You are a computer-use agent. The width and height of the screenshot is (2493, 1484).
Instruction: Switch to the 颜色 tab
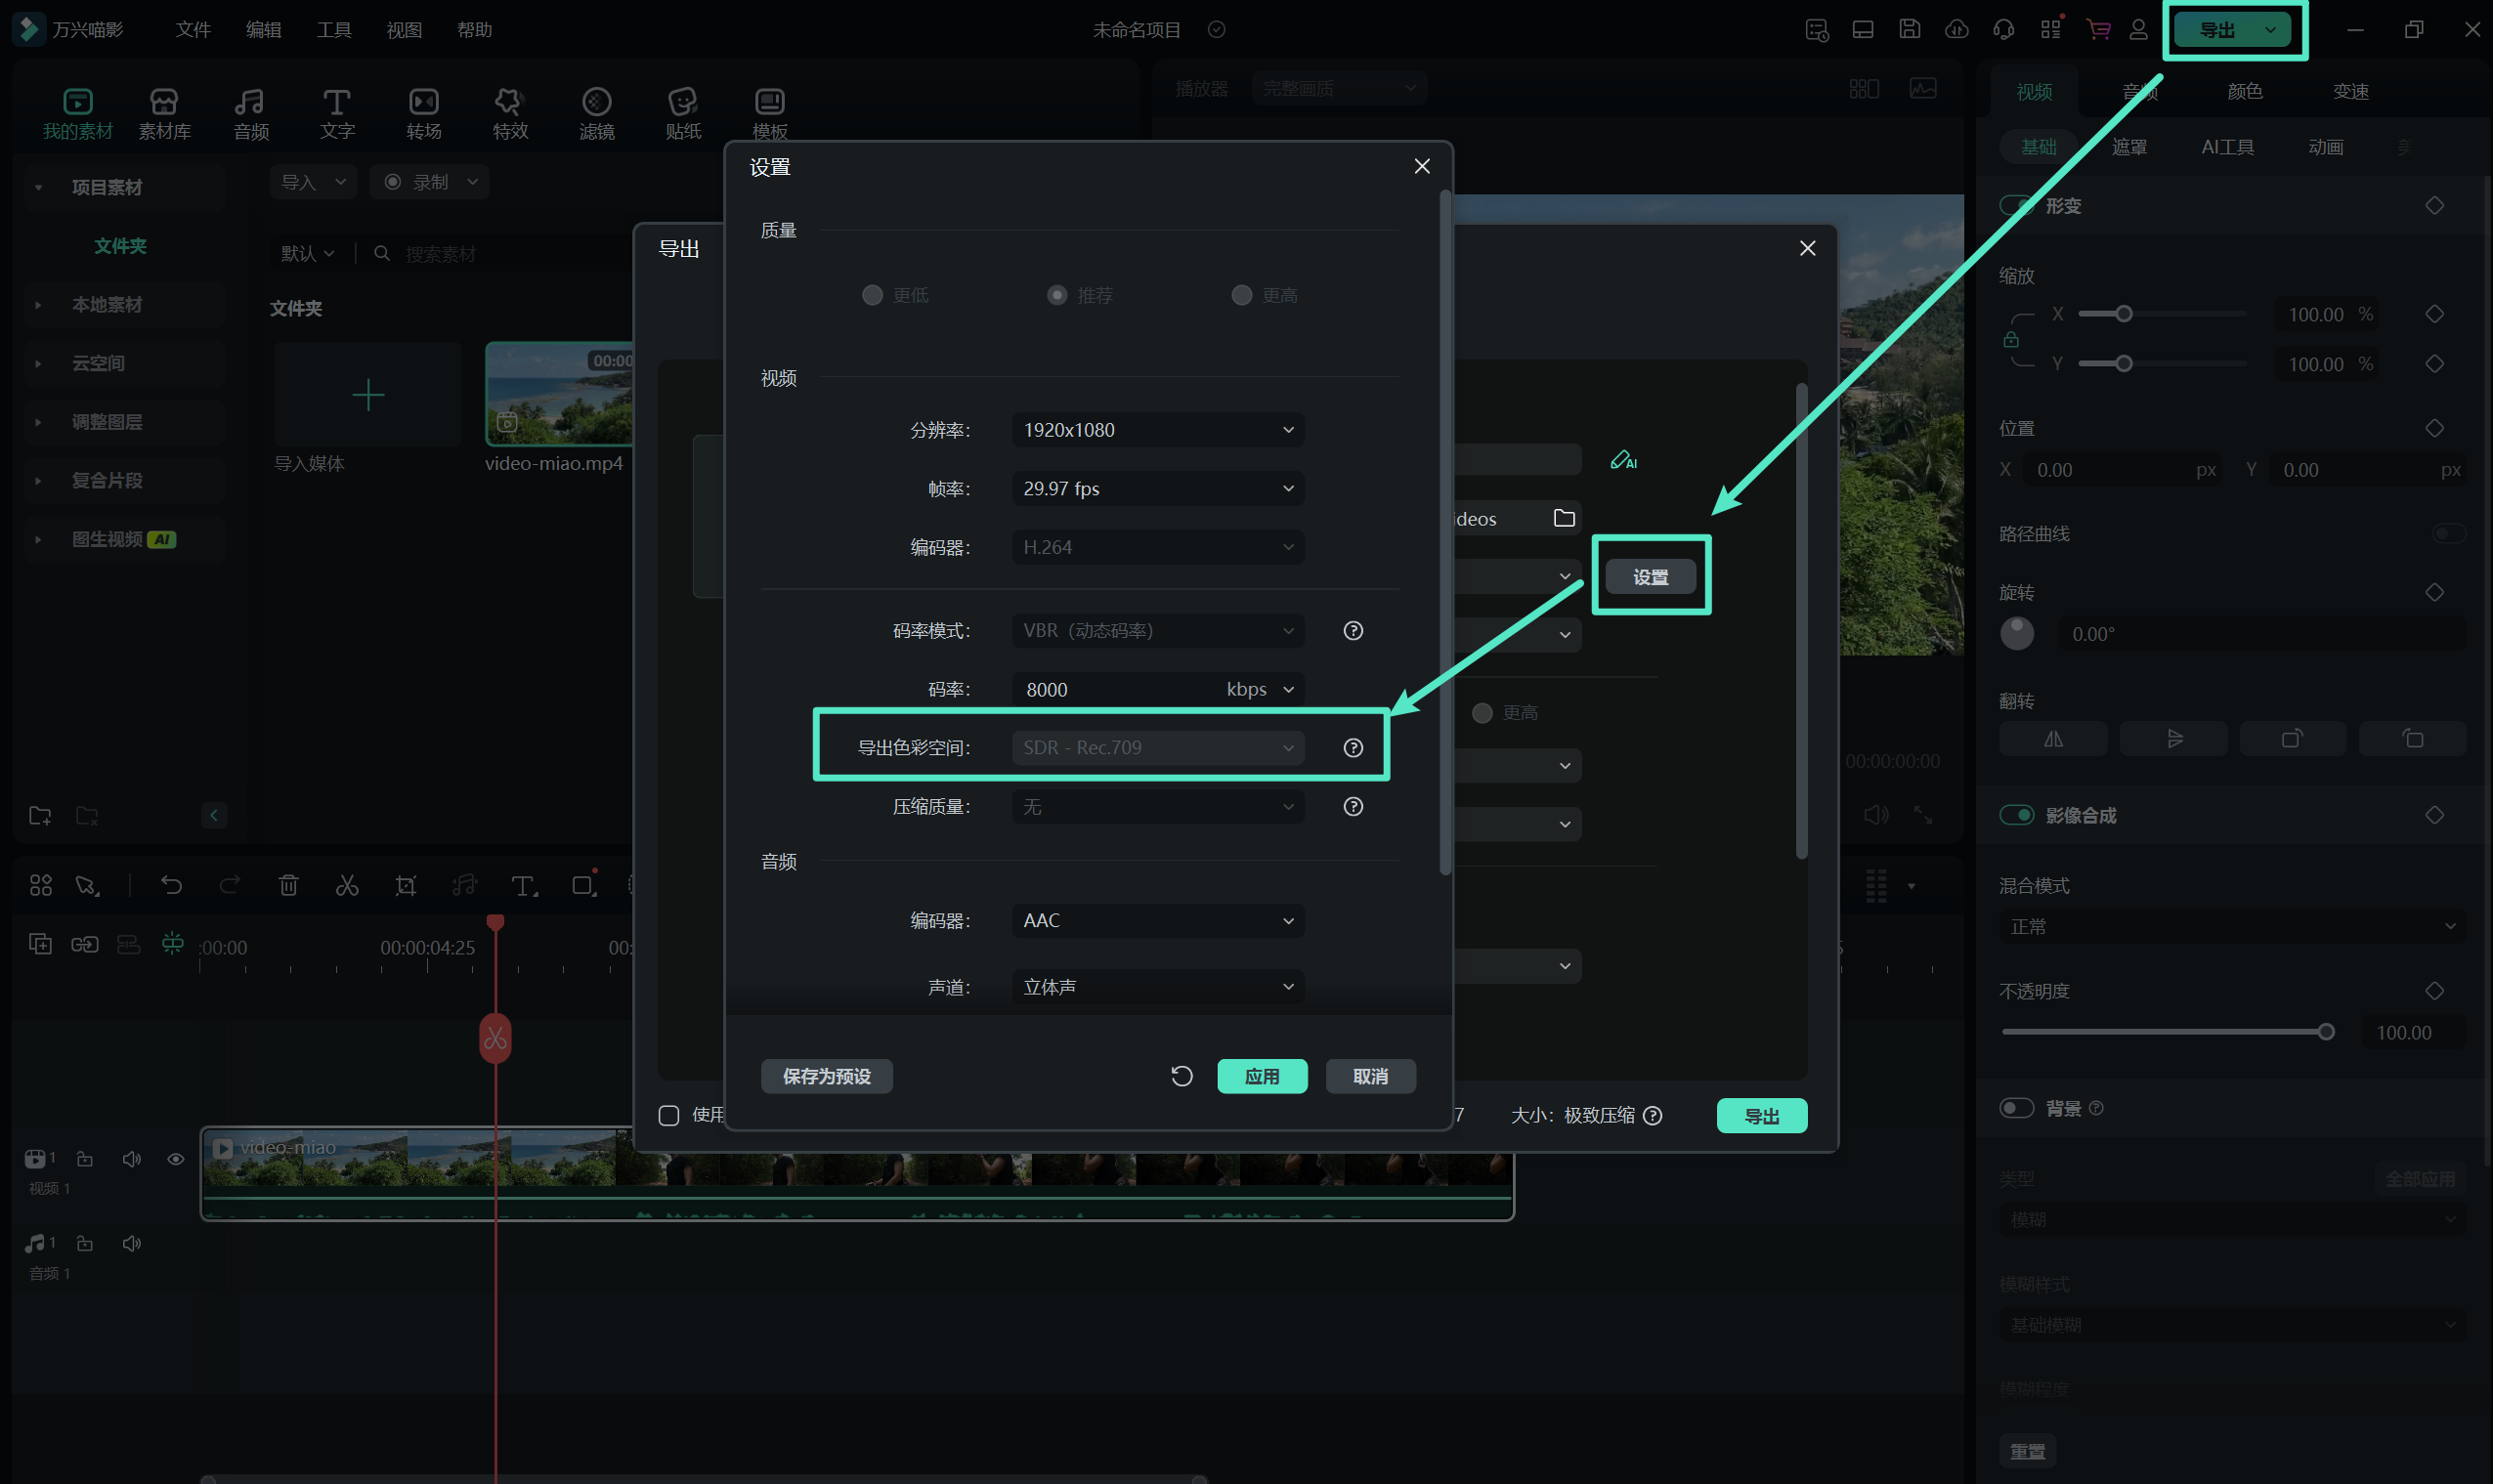tap(2244, 91)
